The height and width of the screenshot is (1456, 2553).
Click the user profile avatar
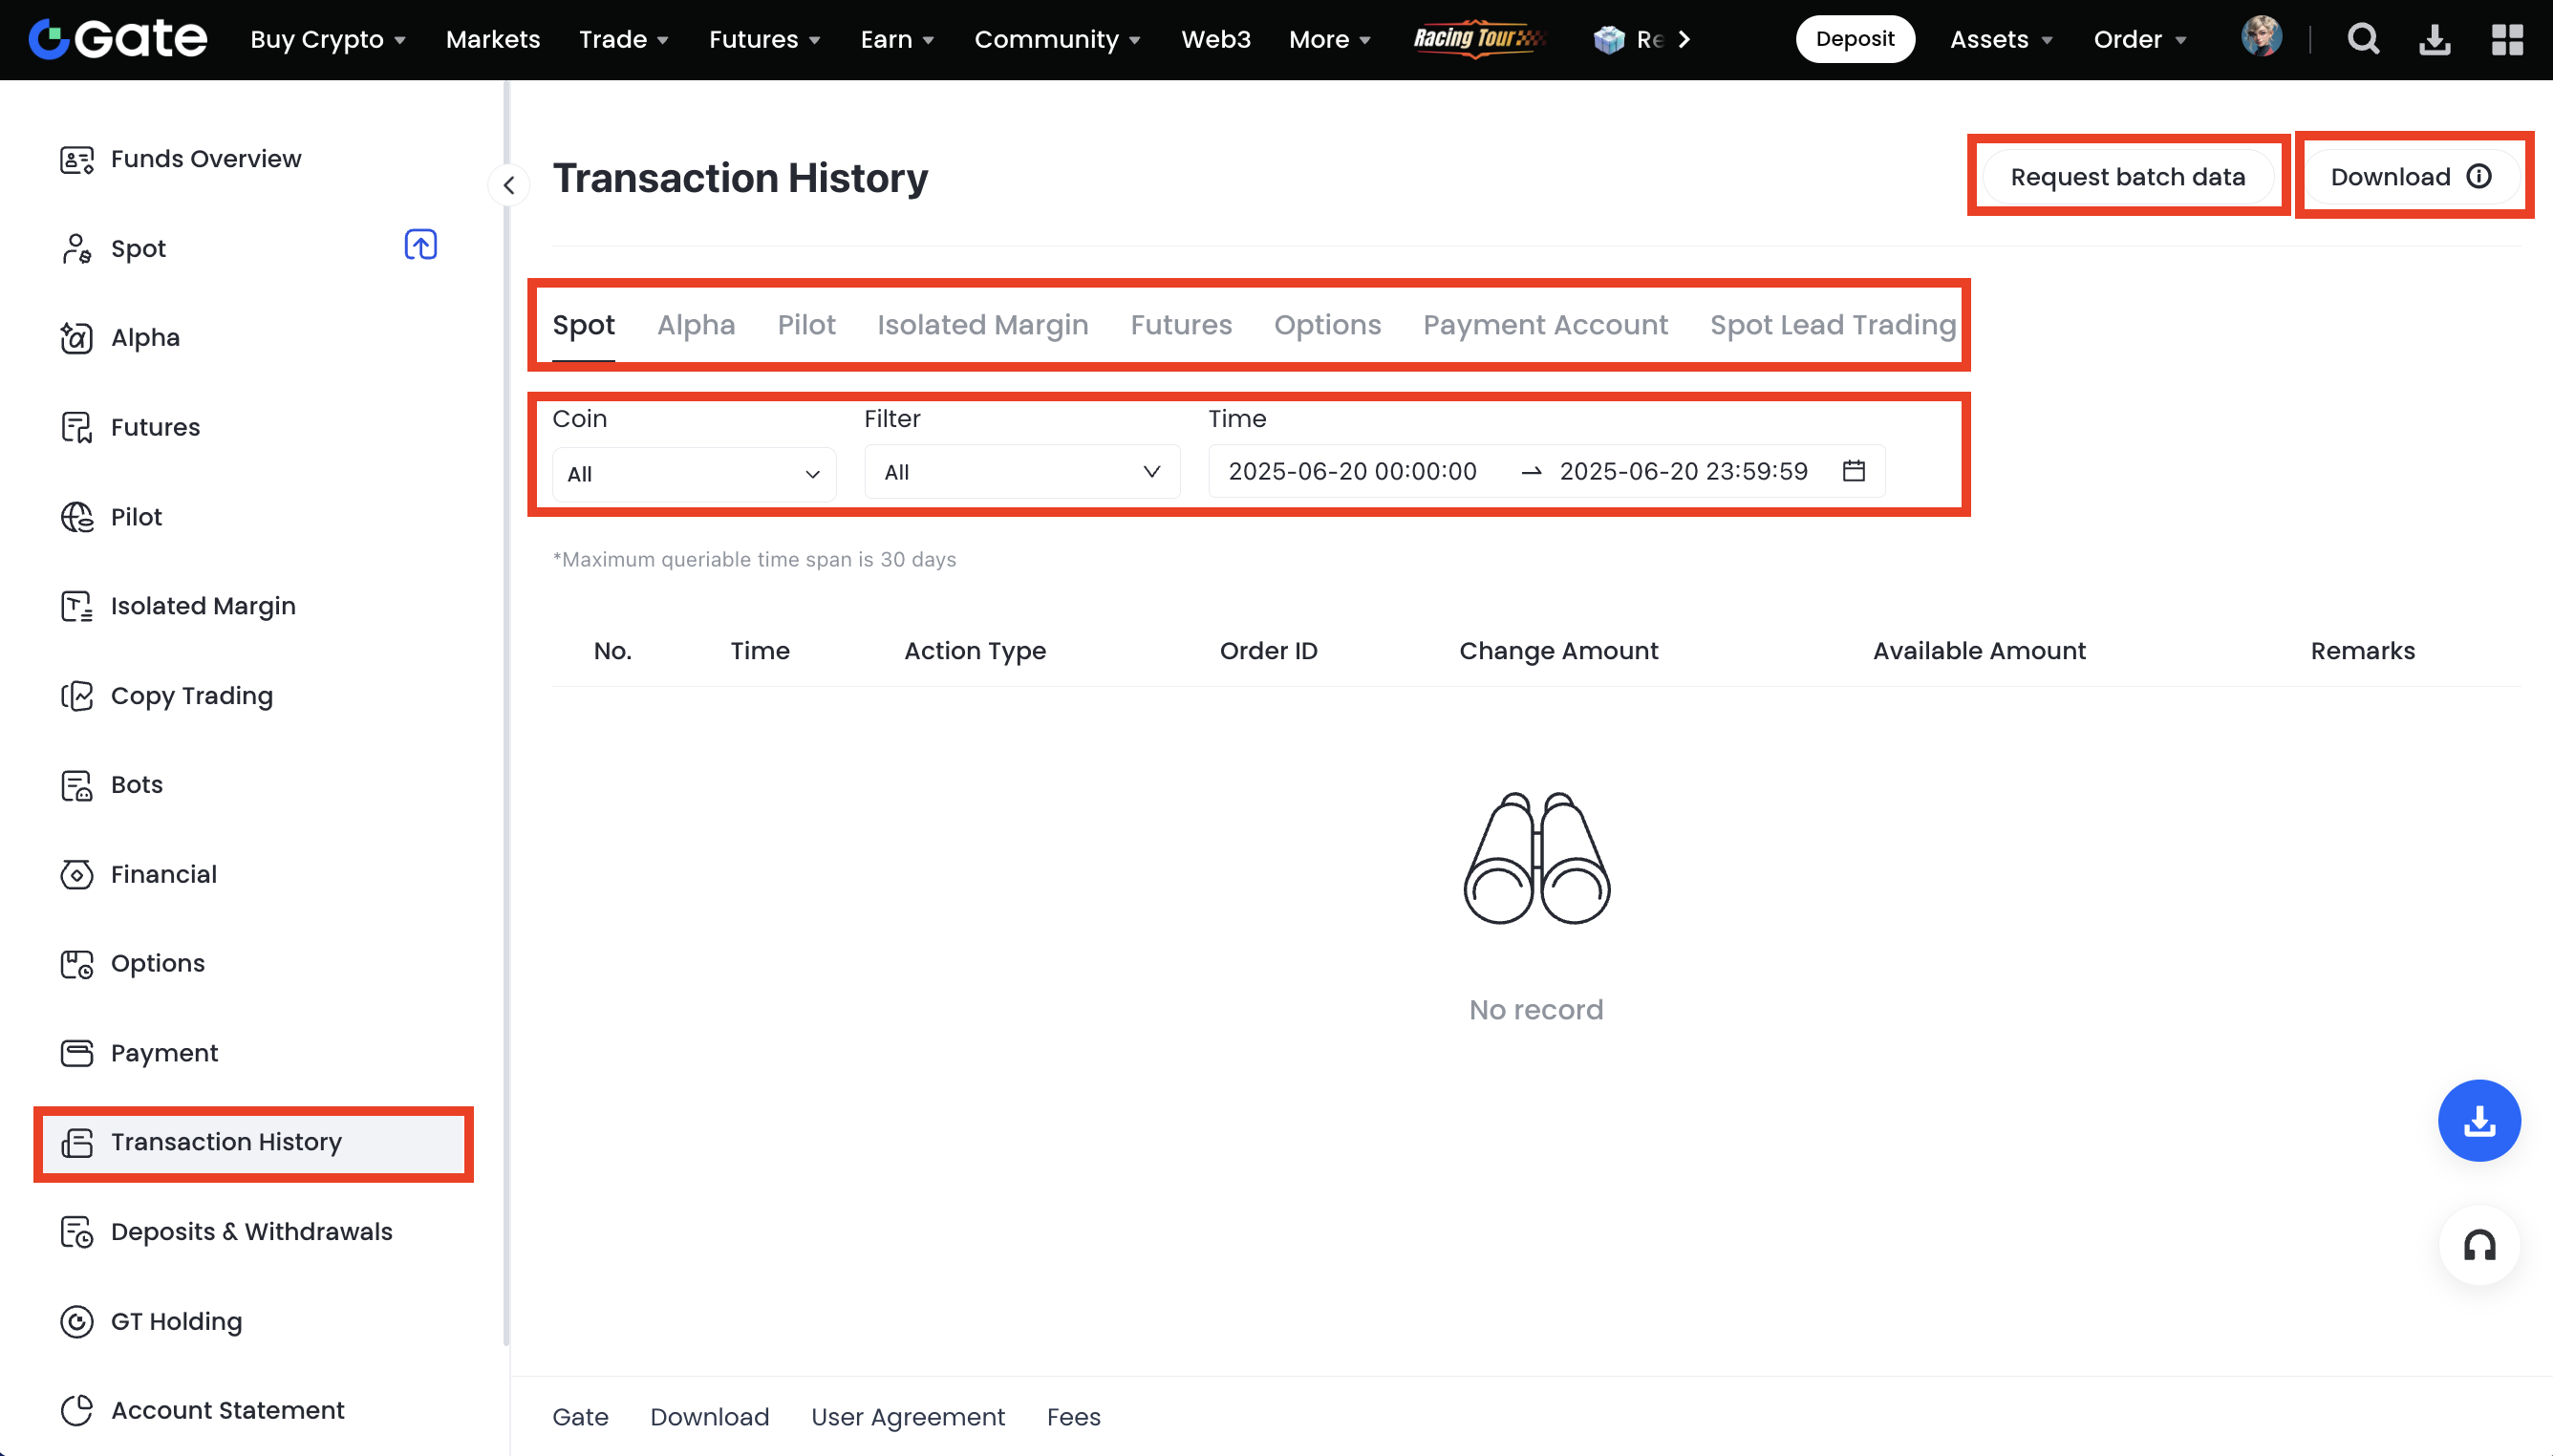2260,37
